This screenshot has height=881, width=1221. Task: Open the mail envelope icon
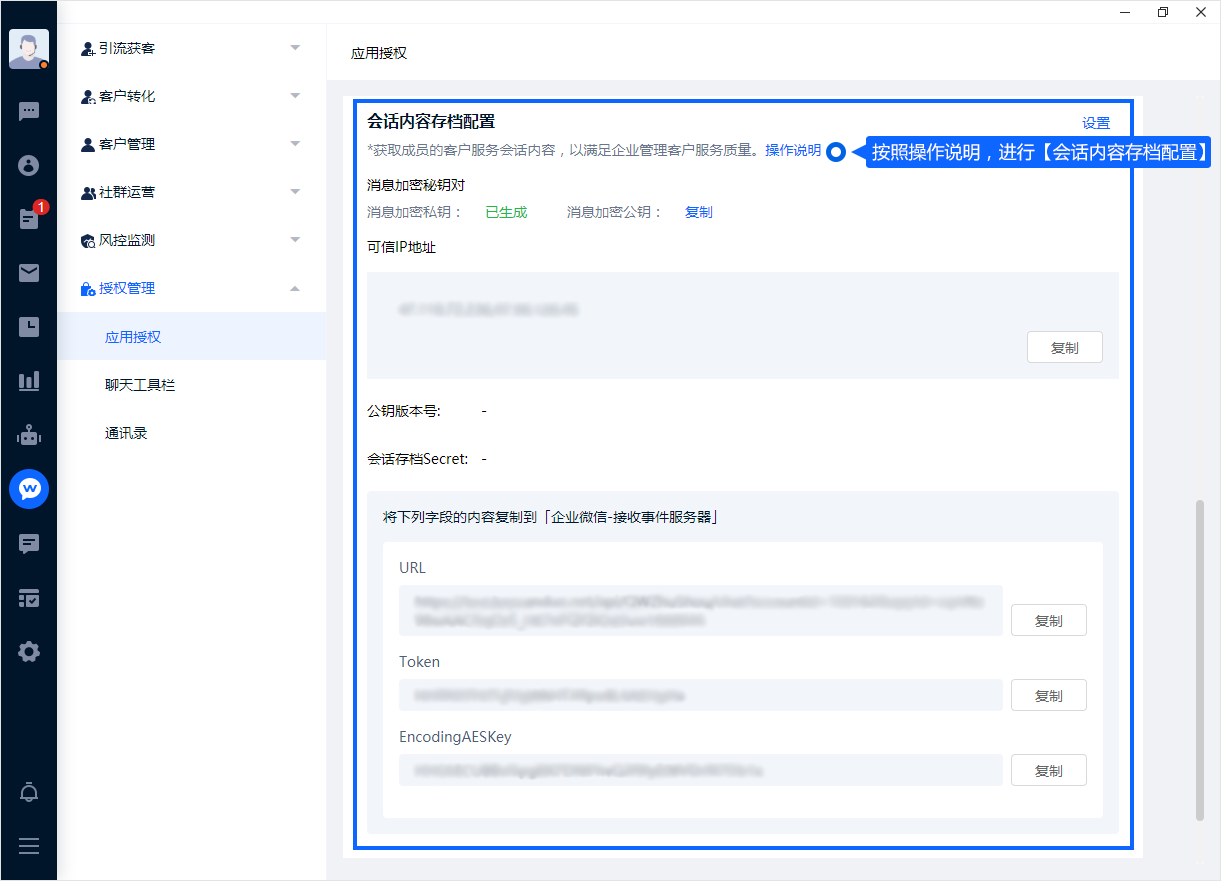(x=29, y=273)
